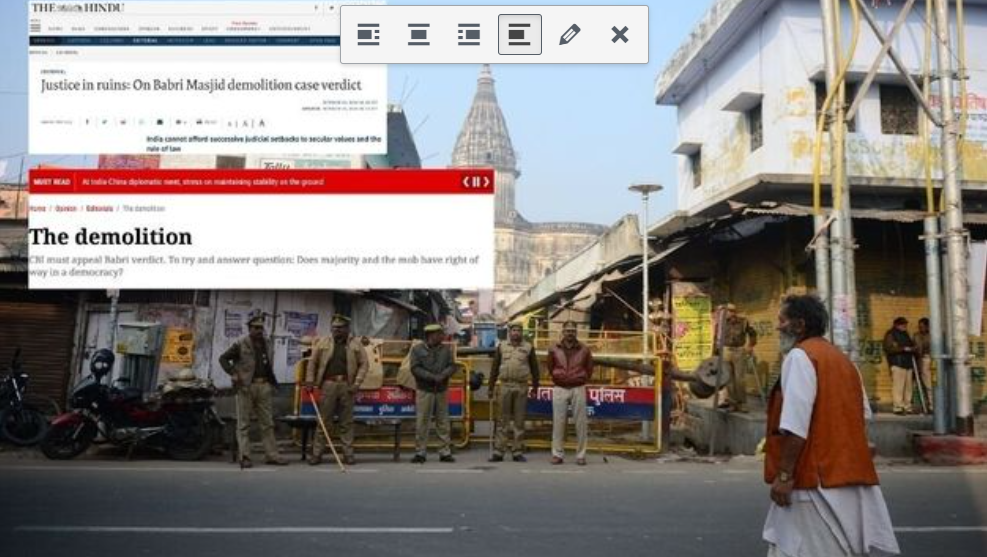
Task: Click Opinion in the breadcrumb
Action: pos(65,208)
